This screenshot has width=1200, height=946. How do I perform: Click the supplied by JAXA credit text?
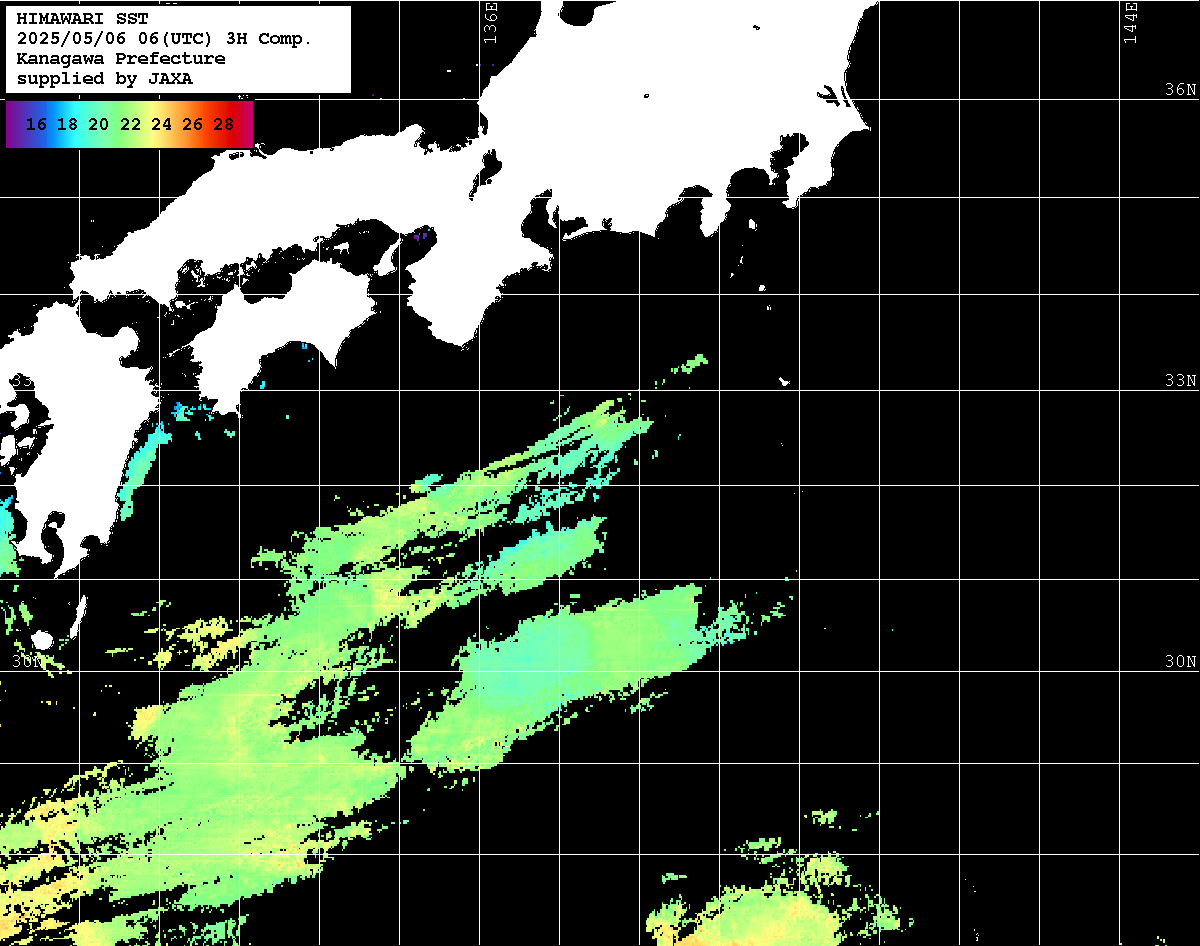105,79
